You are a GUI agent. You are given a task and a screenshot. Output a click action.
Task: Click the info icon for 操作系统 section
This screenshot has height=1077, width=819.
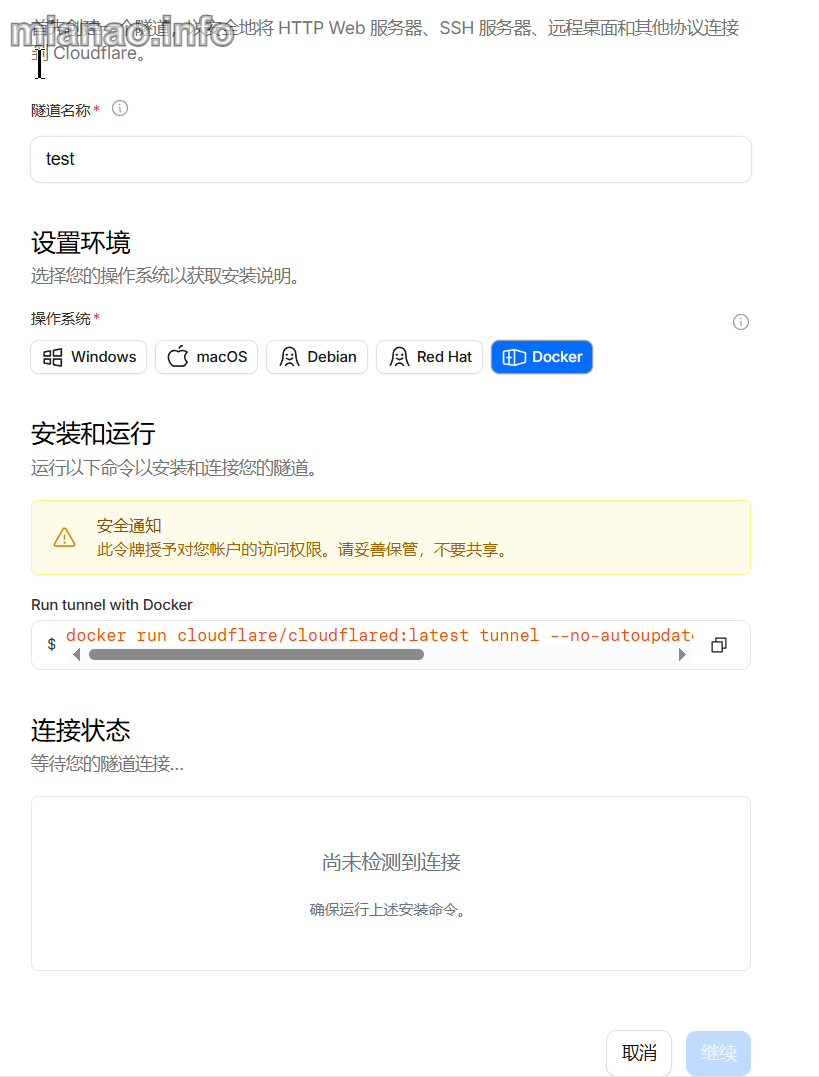740,322
